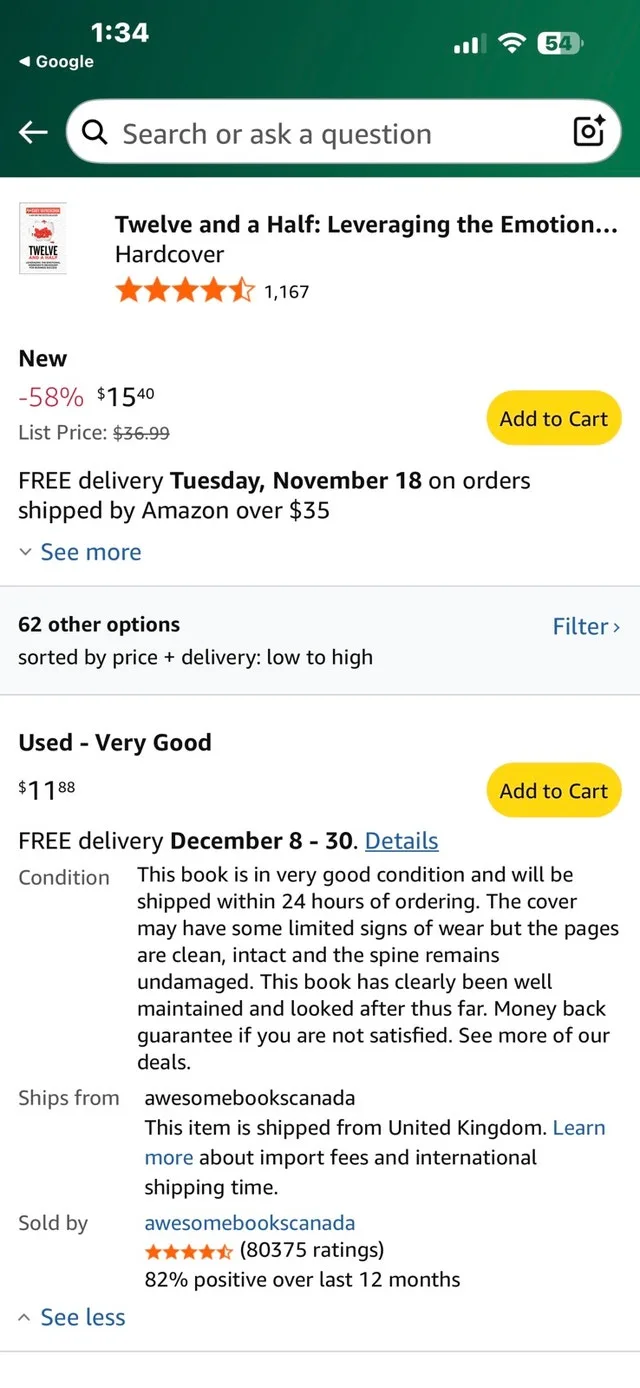Add the new $15.40 copy to cart
640x1388 pixels.
[553, 418]
